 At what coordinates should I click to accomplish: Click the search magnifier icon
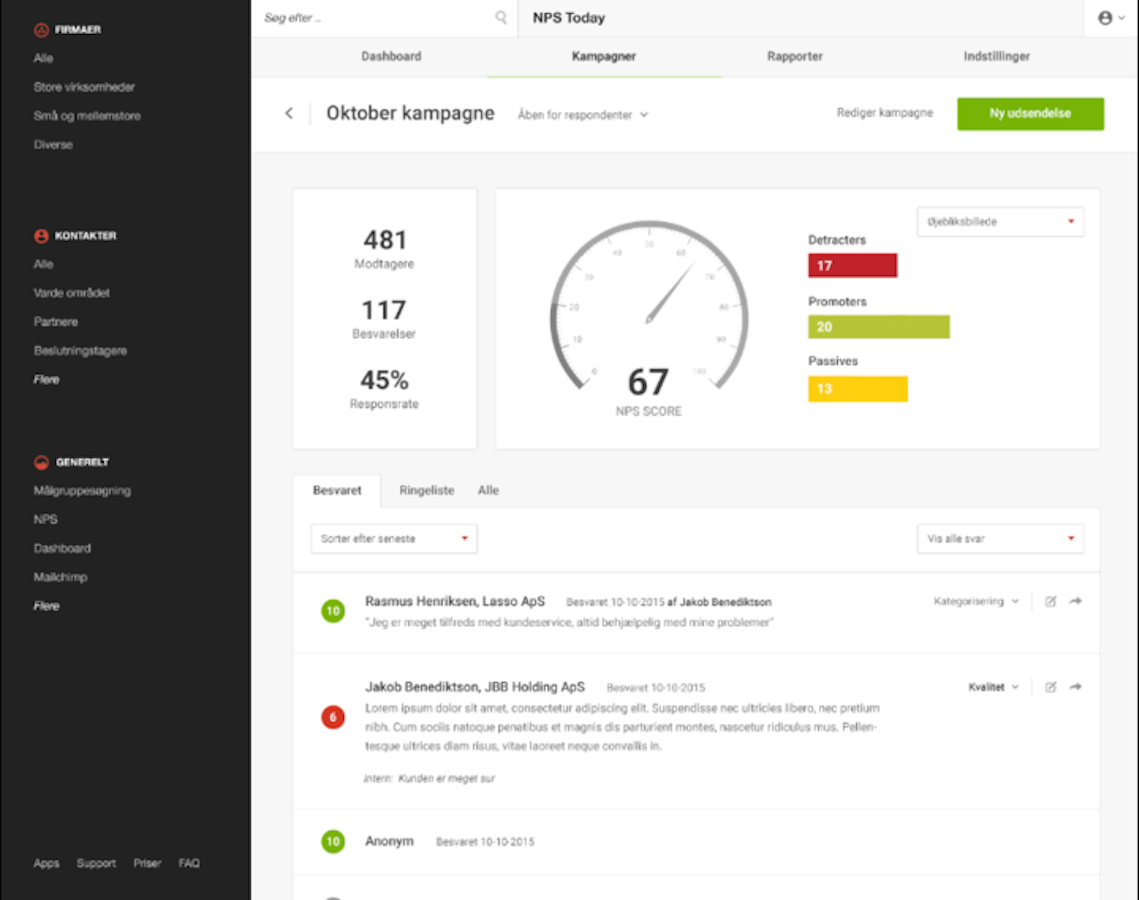[501, 18]
